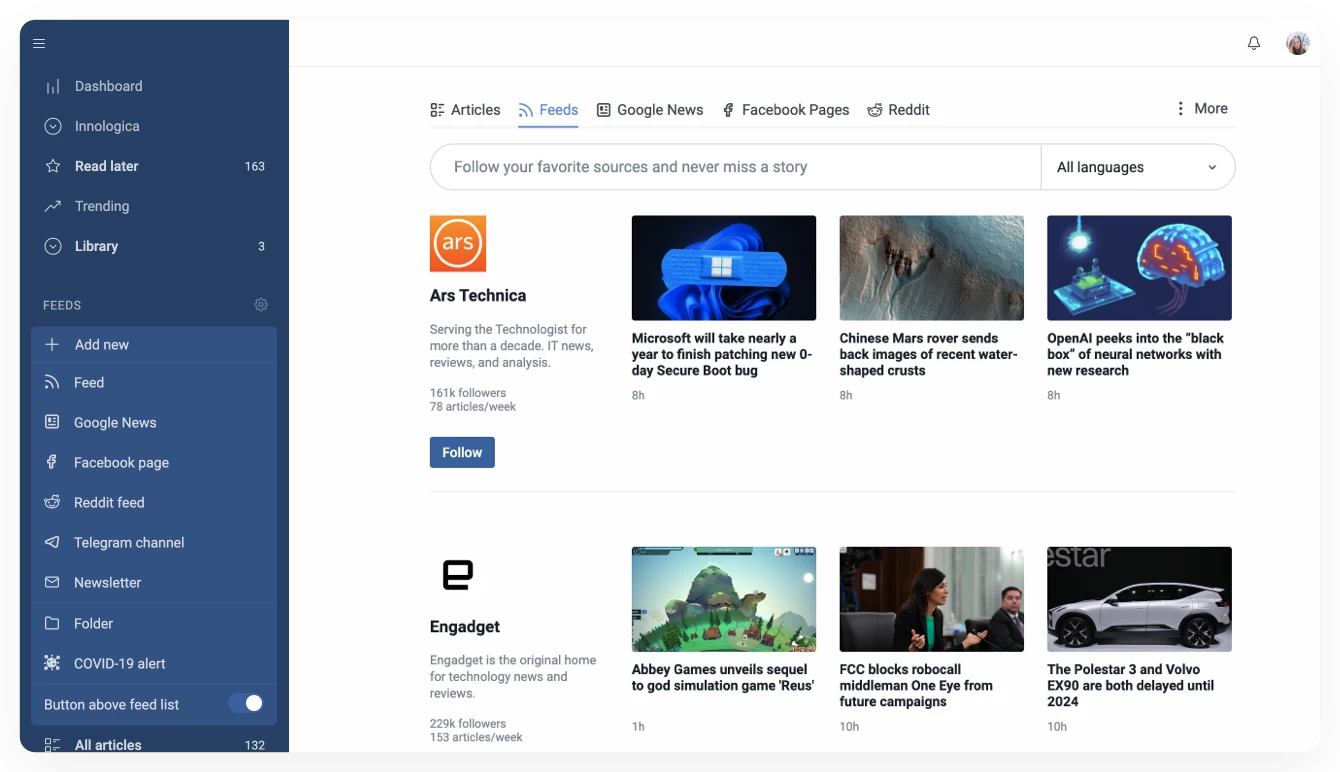Screen dimensions: 1340x772
Task: Follow the Ars Technica feed
Action: (x=462, y=452)
